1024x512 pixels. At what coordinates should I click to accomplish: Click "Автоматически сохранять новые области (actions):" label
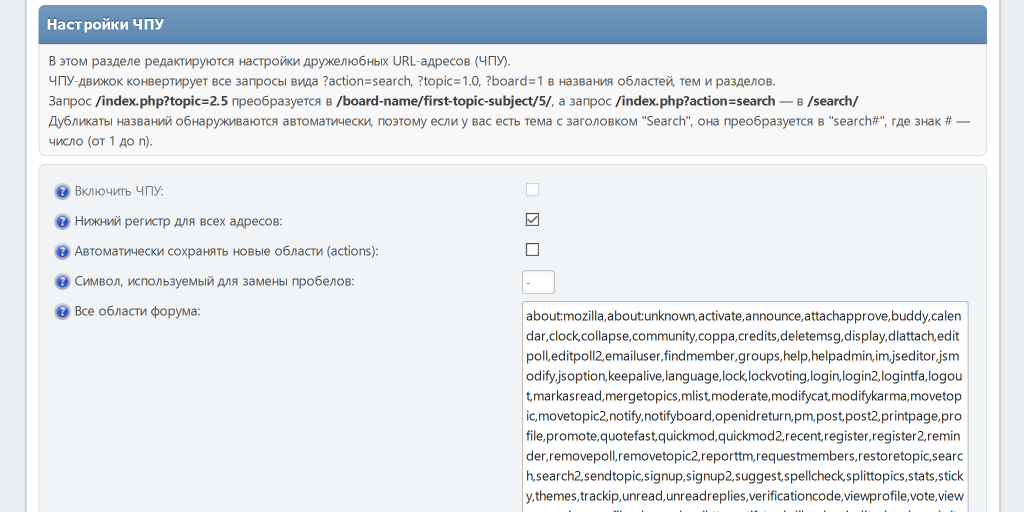226,251
